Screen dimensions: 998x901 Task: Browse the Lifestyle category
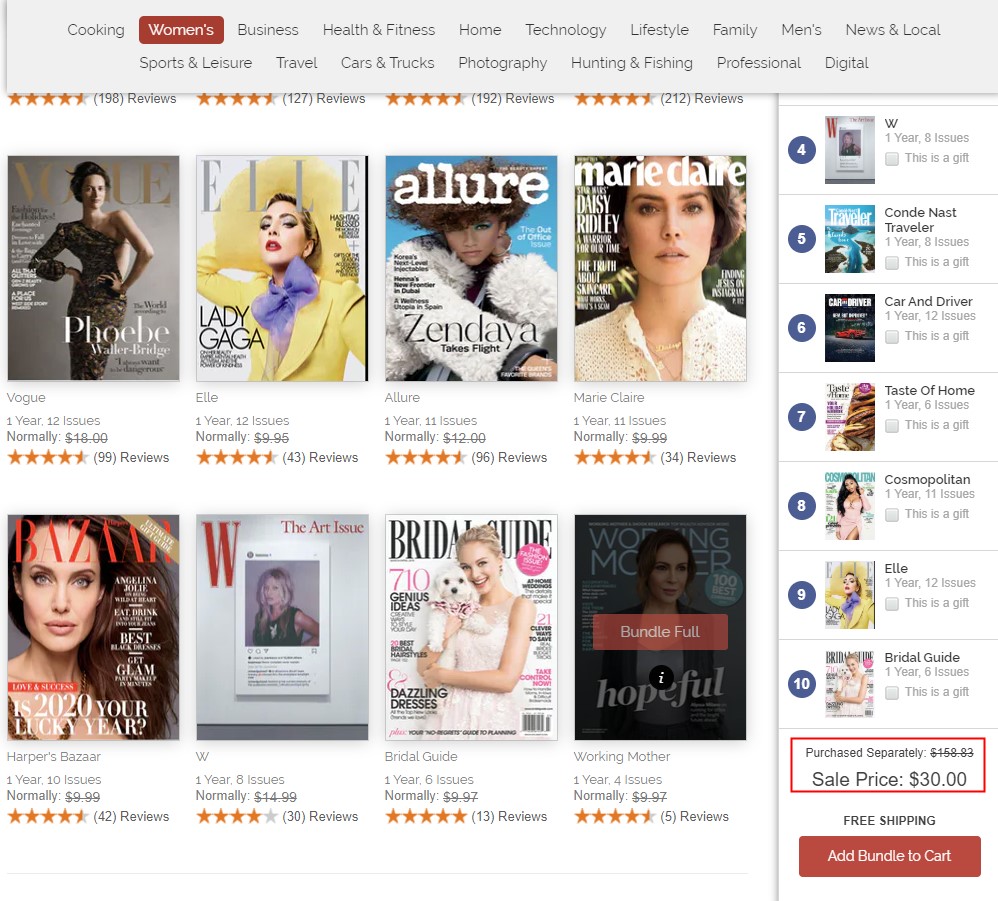pyautogui.click(x=659, y=30)
